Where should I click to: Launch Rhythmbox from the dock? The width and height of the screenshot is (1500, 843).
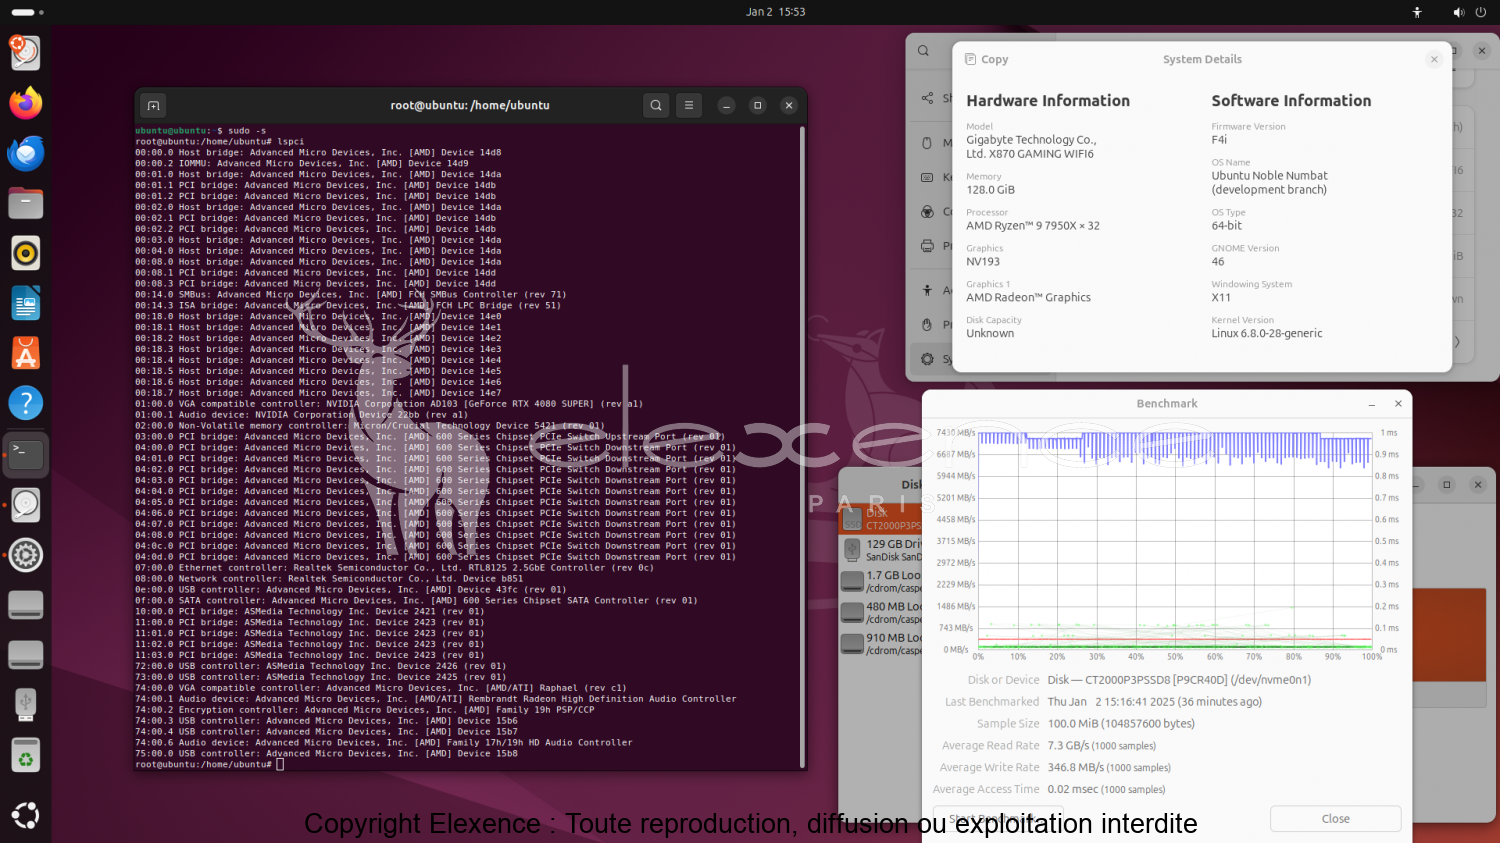point(25,253)
